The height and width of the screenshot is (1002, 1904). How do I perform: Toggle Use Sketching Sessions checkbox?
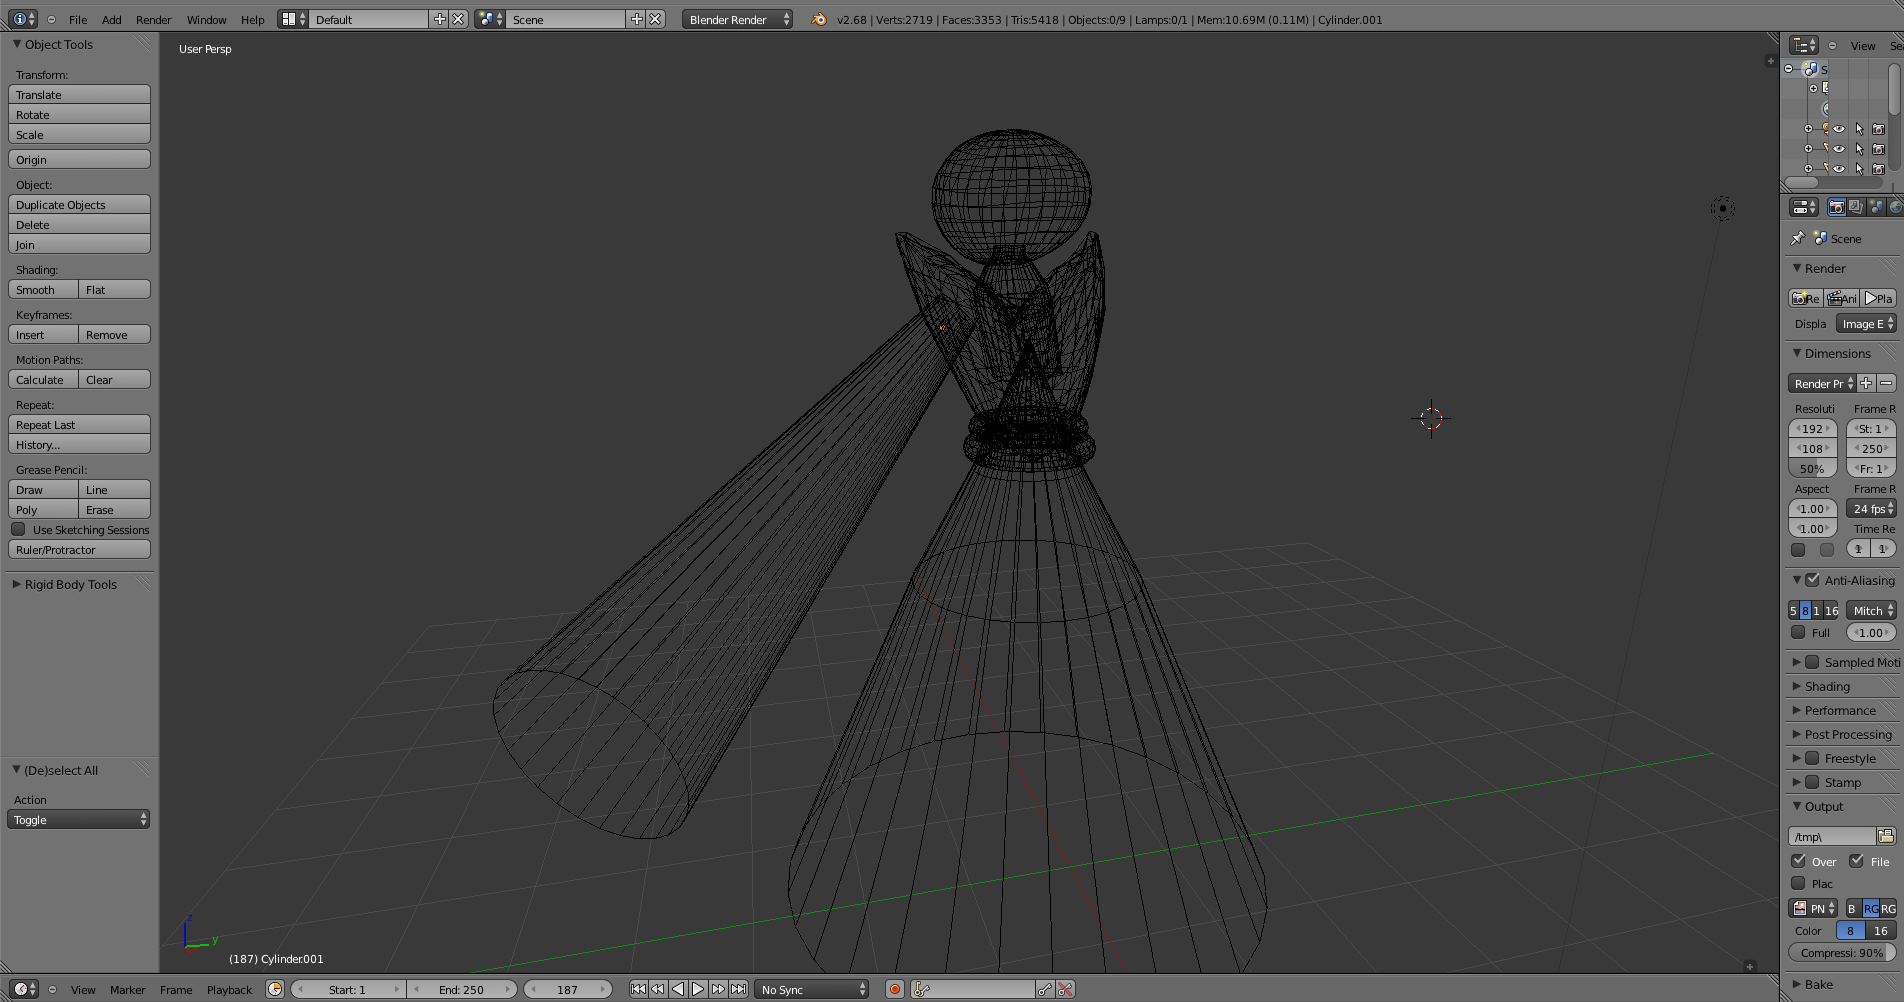click(x=18, y=529)
